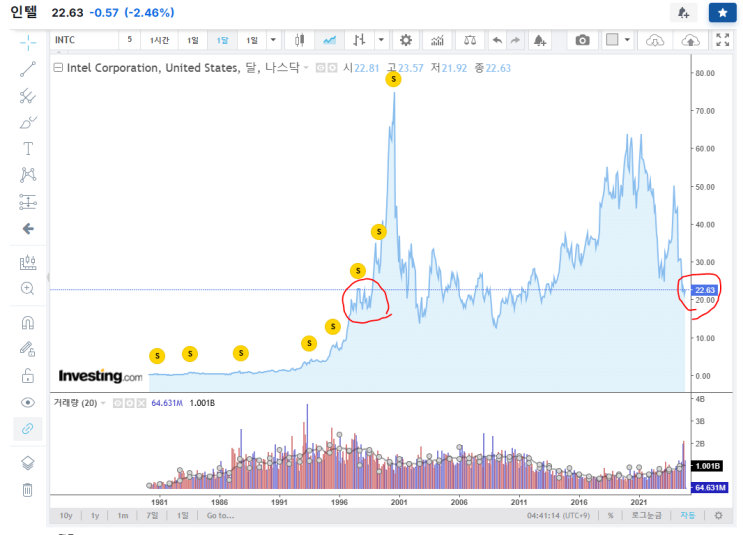Open settings for 거래량 indicator

pos(129,403)
